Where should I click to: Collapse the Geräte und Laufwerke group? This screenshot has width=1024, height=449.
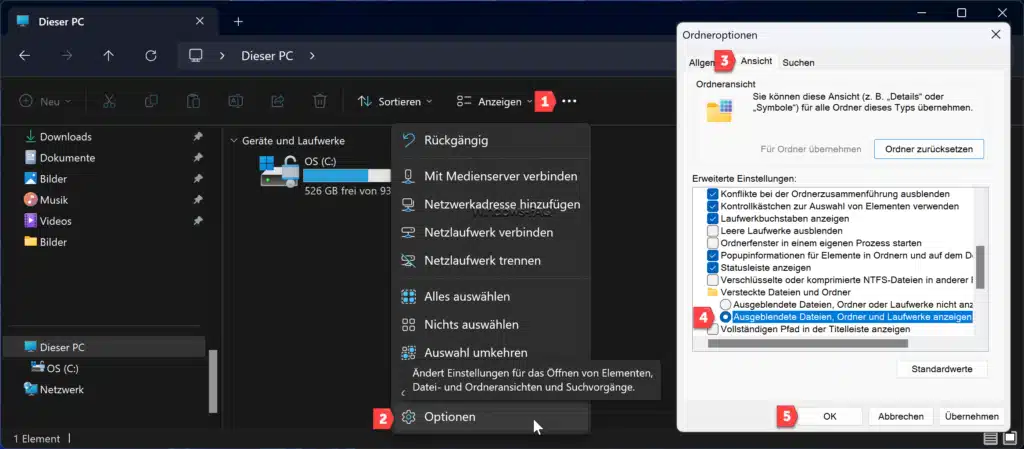234,141
